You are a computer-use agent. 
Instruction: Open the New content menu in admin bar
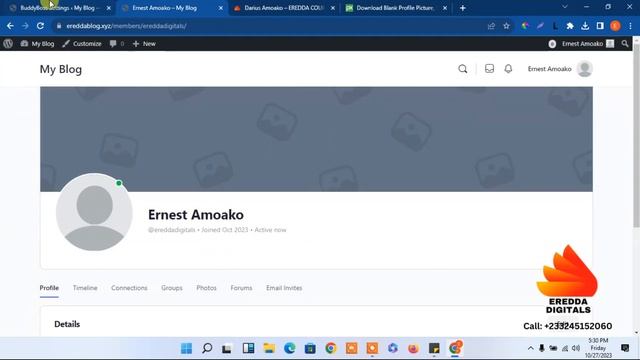click(144, 44)
